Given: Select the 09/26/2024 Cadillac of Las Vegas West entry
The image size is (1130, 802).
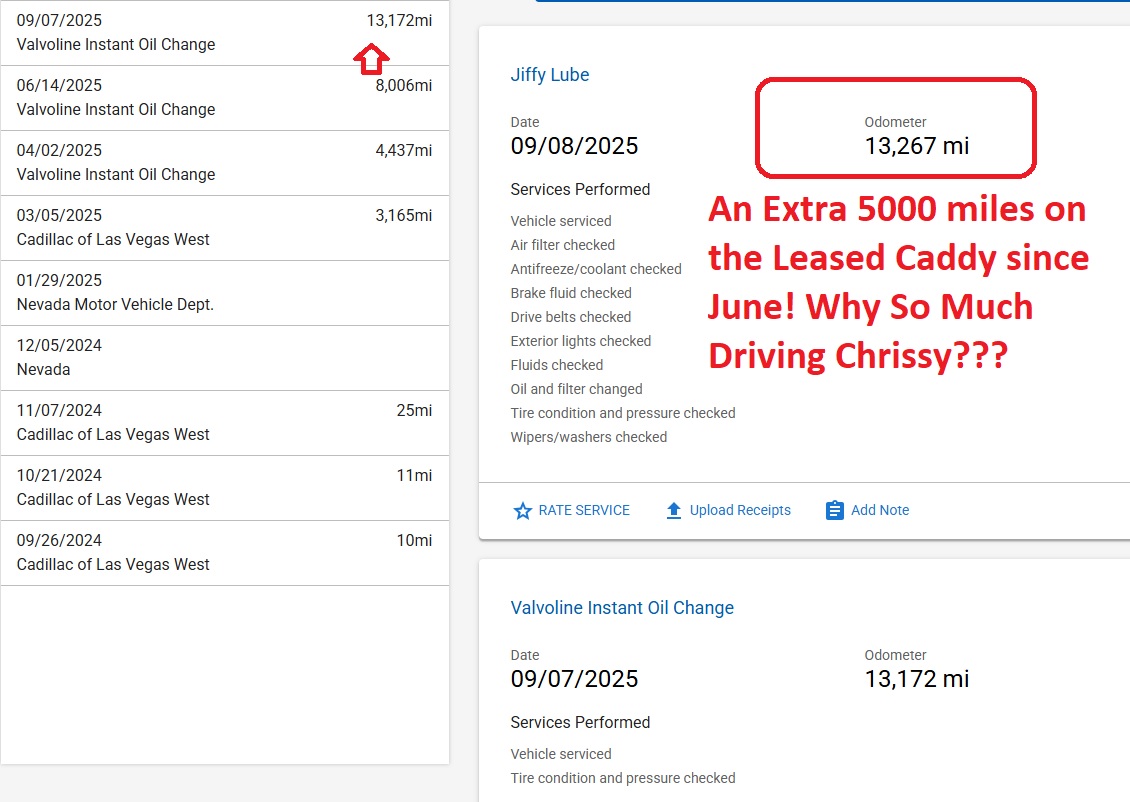Looking at the screenshot, I should (225, 553).
